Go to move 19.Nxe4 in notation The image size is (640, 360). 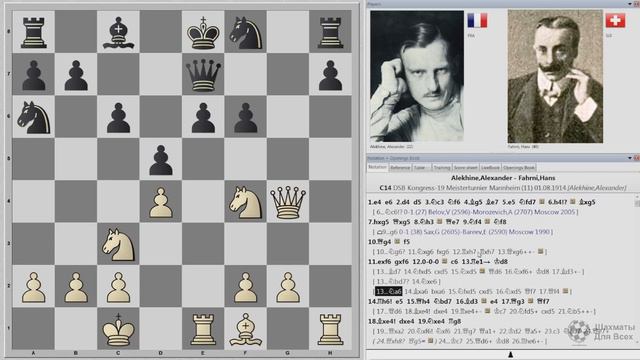pyautogui.click(x=432, y=322)
